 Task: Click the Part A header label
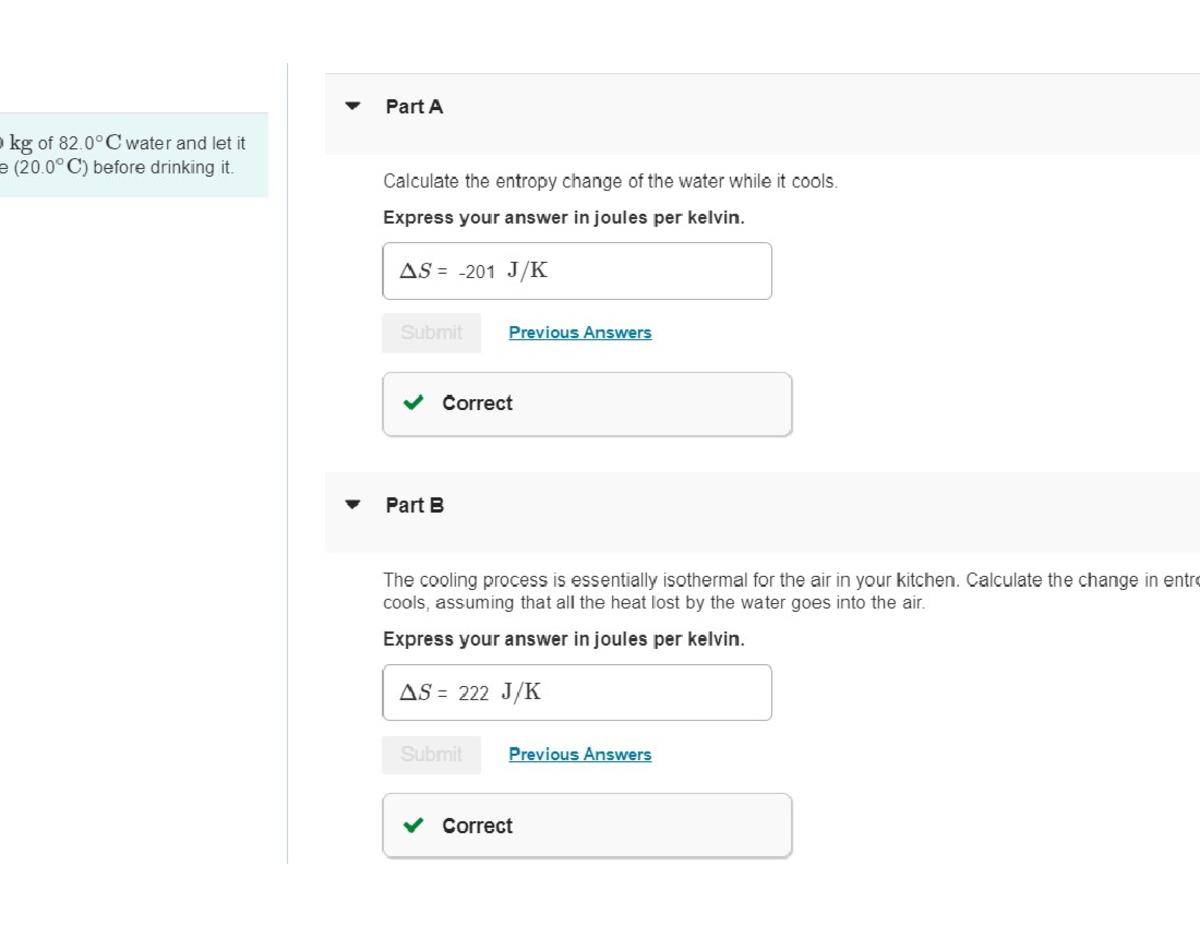(414, 106)
